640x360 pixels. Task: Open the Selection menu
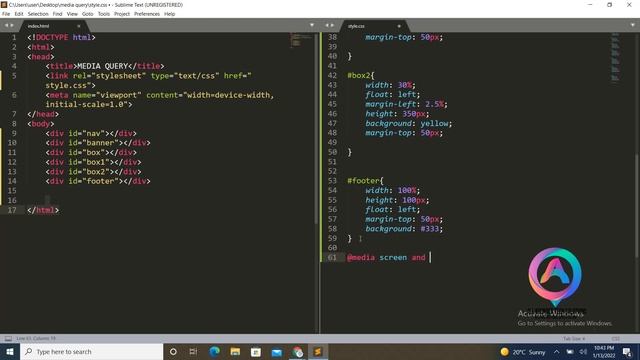coord(38,14)
